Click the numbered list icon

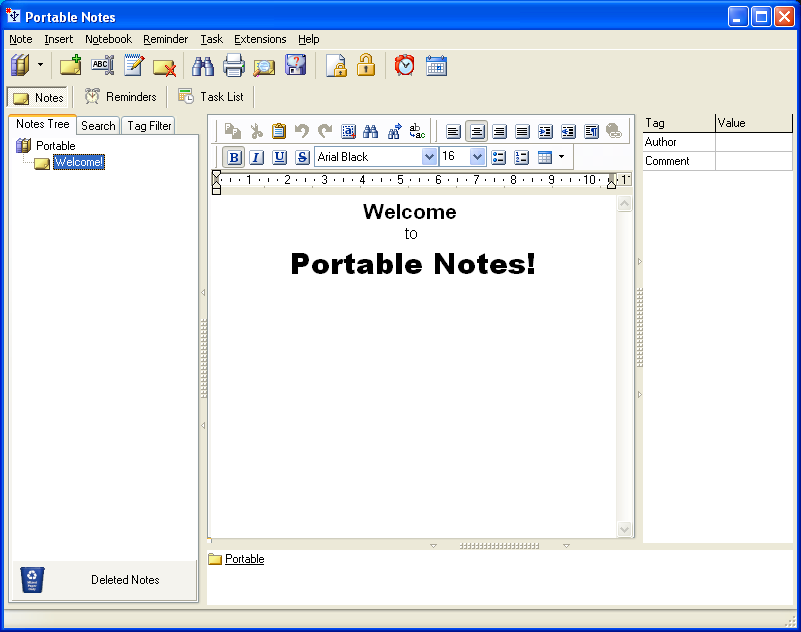522,157
